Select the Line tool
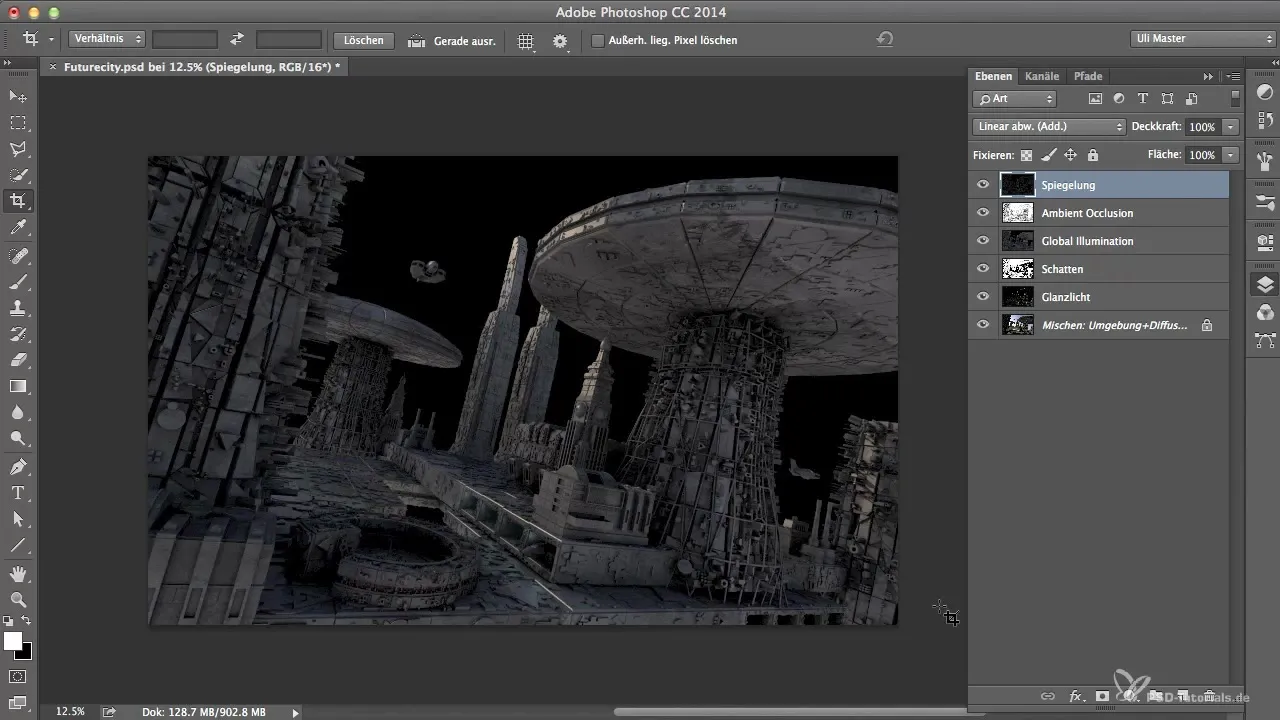Viewport: 1280px width, 720px height. point(18,546)
